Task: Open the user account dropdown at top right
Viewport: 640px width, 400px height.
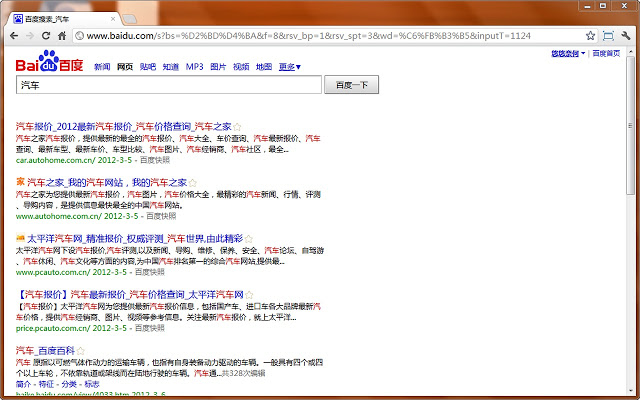Action: [568, 53]
